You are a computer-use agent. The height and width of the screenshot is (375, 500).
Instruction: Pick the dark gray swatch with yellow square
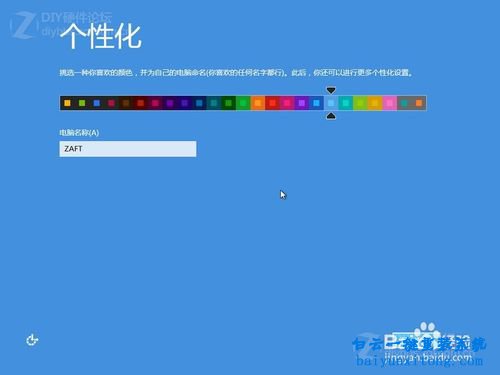(67, 103)
